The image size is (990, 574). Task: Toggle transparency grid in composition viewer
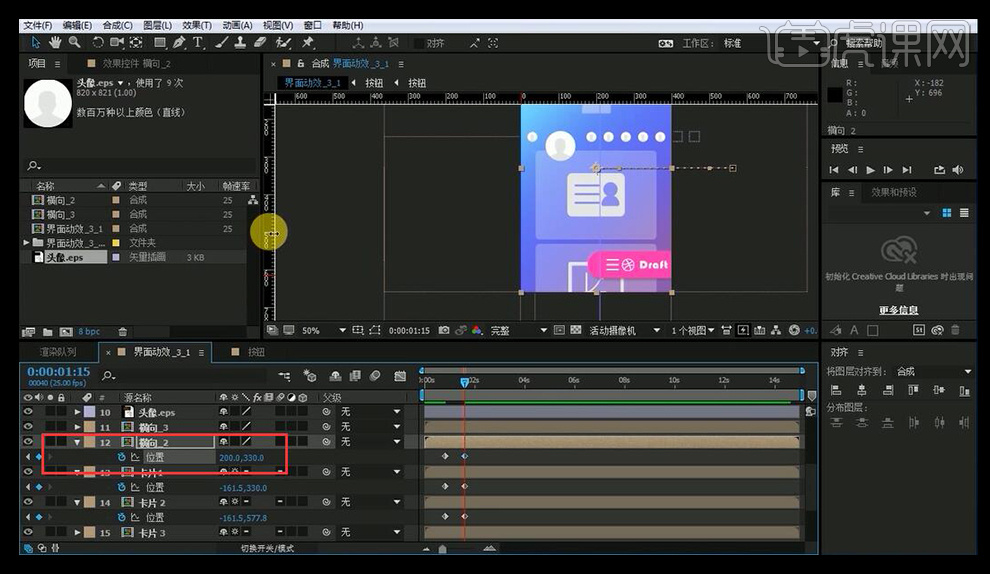tap(576, 330)
